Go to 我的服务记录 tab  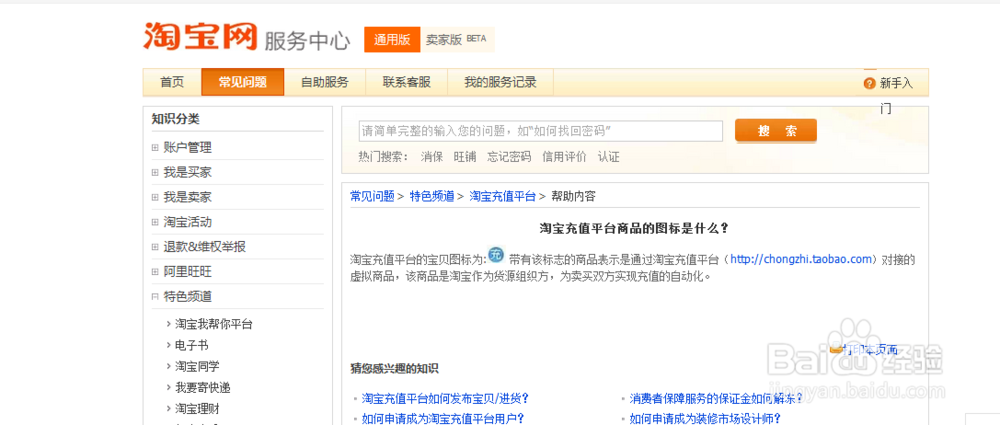(x=500, y=82)
